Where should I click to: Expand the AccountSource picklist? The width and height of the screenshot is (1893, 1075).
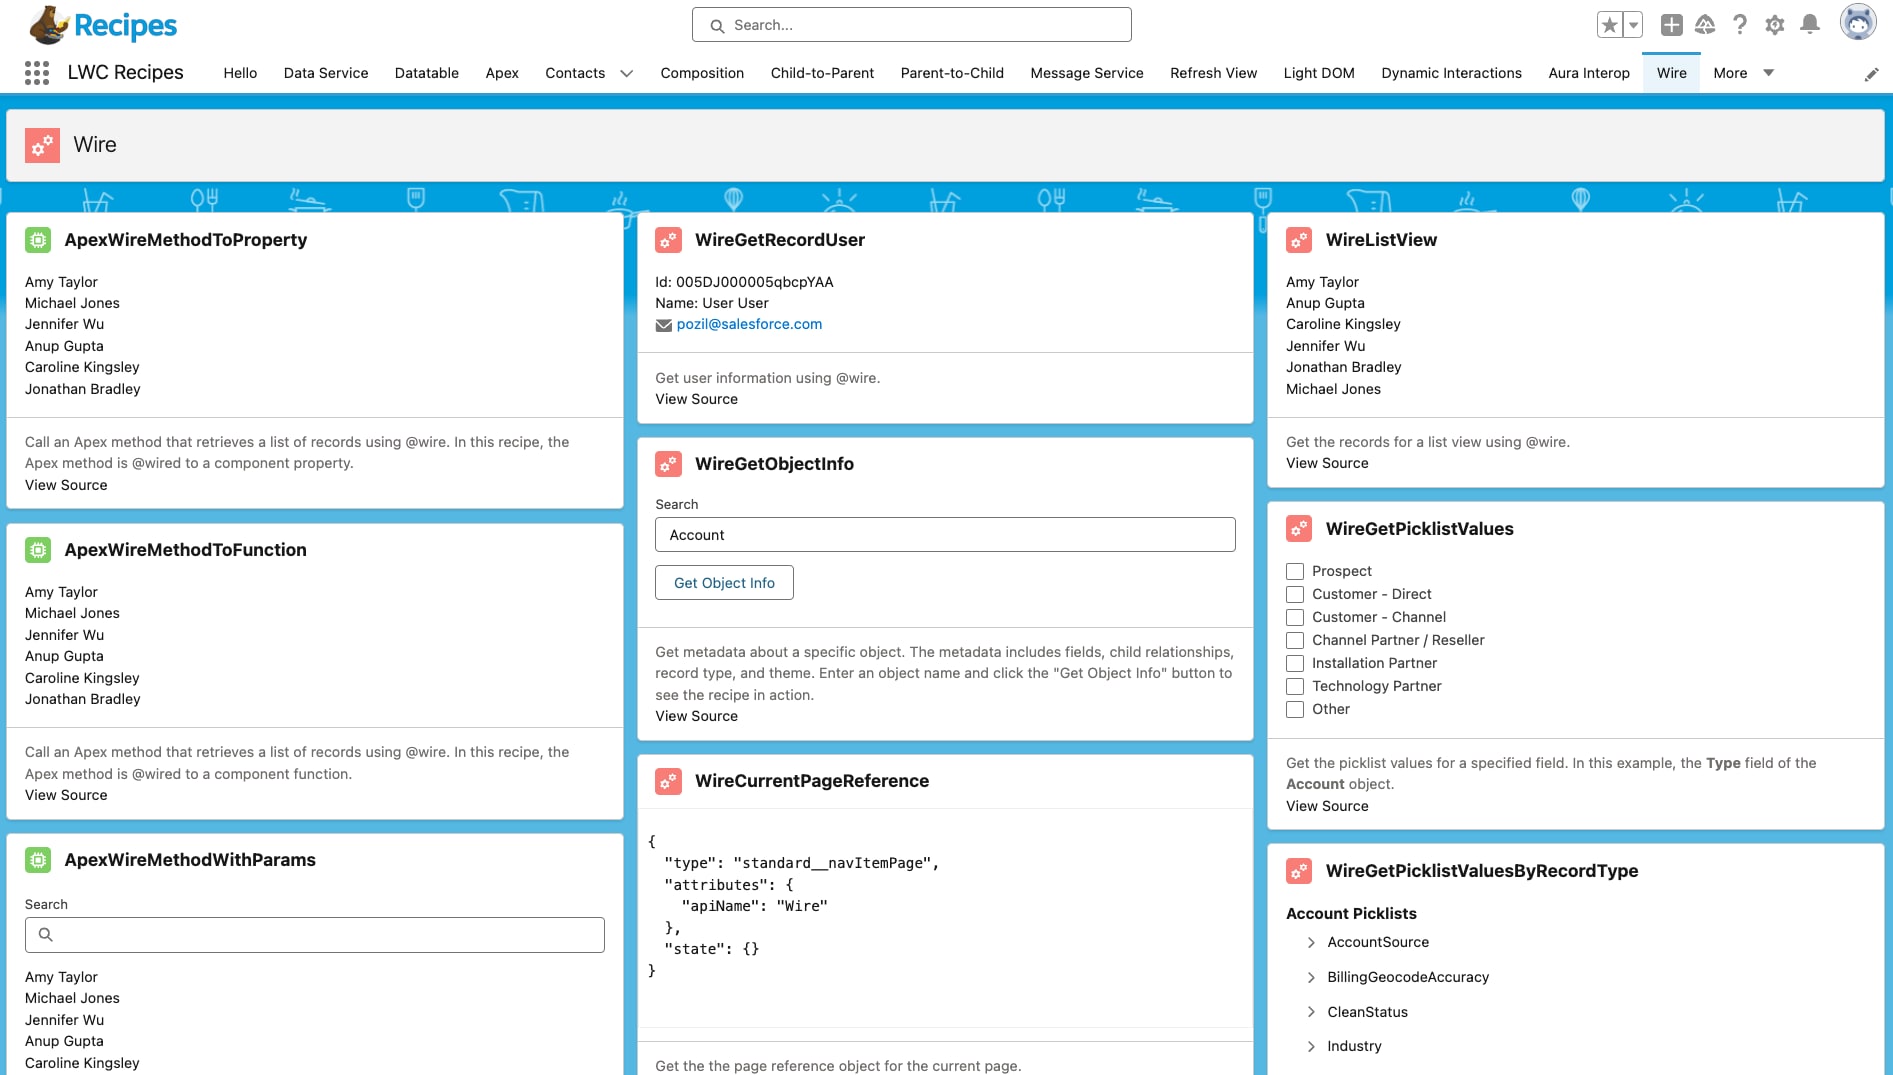pos(1311,942)
